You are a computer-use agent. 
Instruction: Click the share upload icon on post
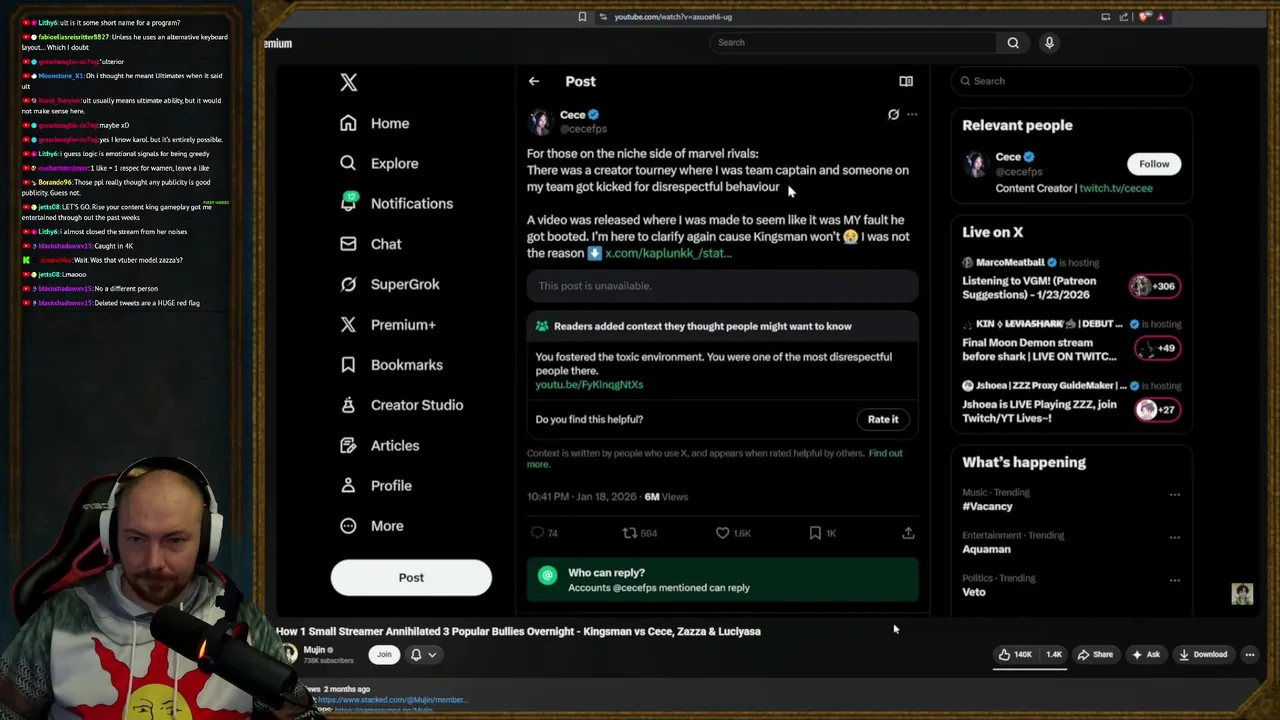click(908, 533)
